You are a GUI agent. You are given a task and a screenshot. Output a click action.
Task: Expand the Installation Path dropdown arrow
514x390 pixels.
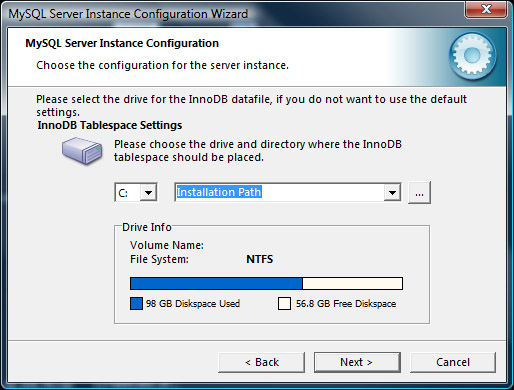392,192
